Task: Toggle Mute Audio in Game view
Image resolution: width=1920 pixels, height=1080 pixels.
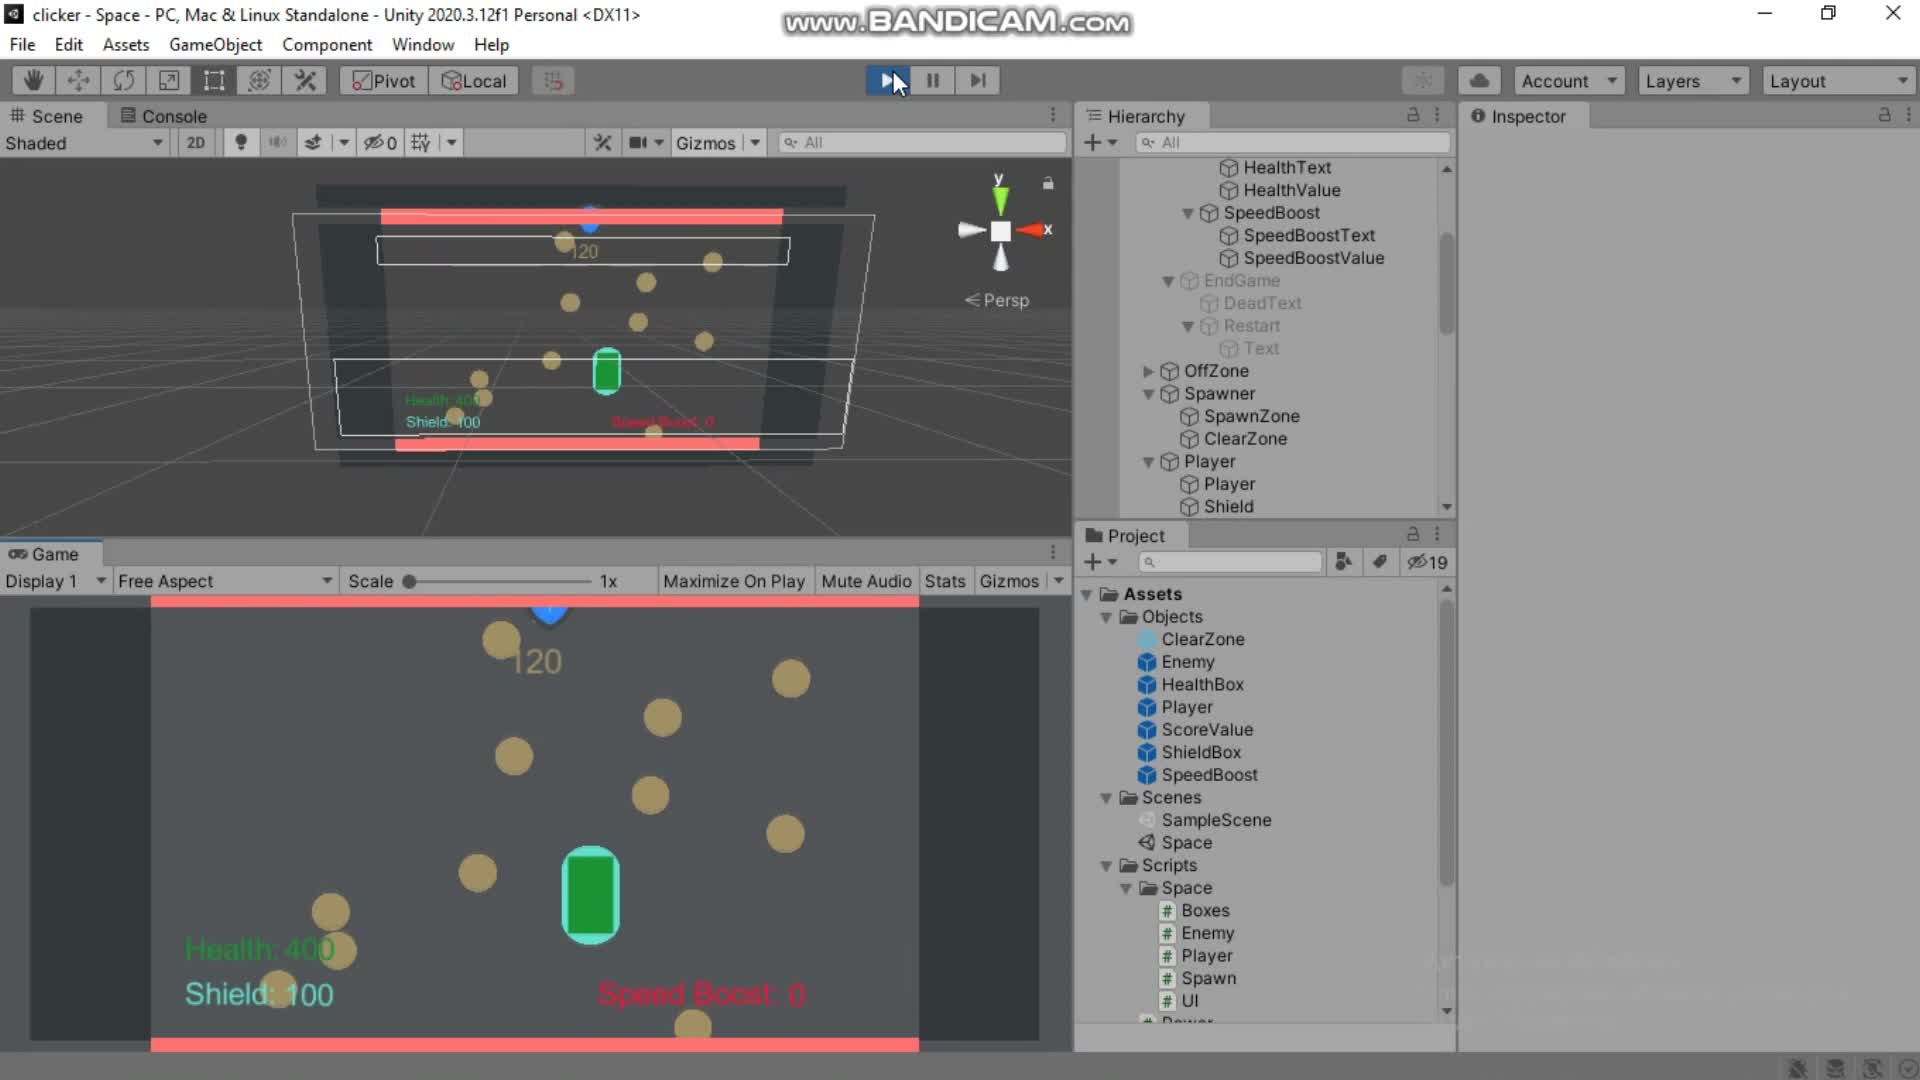Action: [x=866, y=581]
